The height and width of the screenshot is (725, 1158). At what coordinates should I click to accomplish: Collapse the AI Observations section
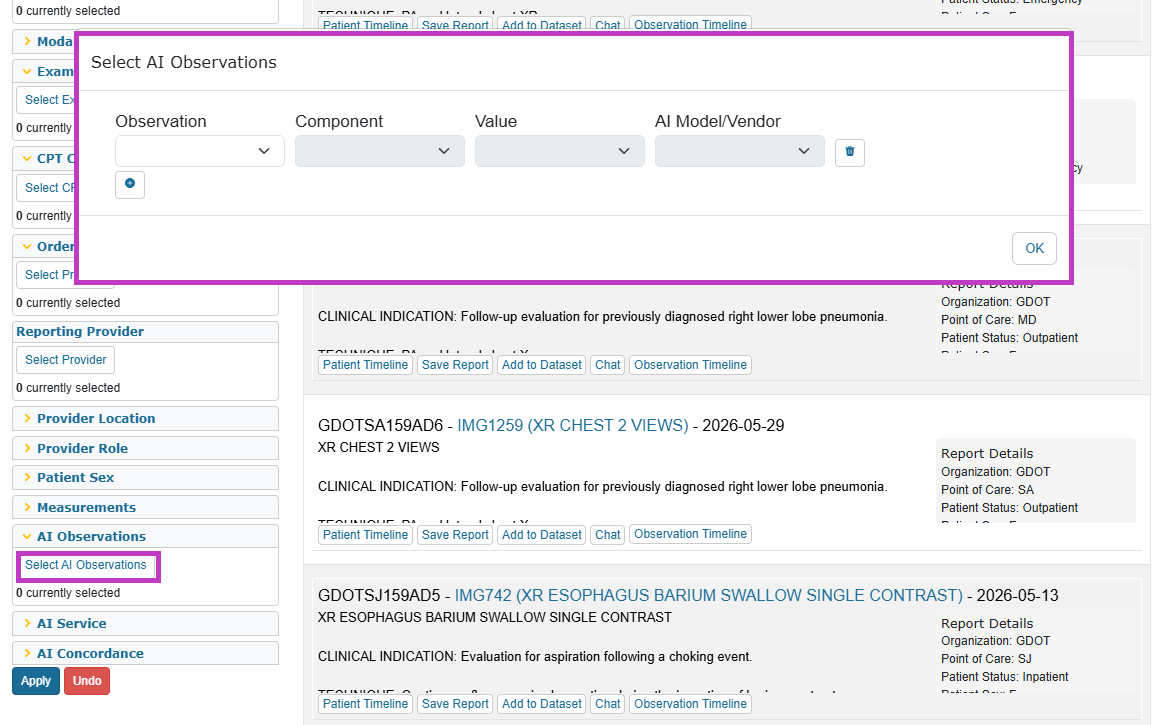[x=92, y=536]
